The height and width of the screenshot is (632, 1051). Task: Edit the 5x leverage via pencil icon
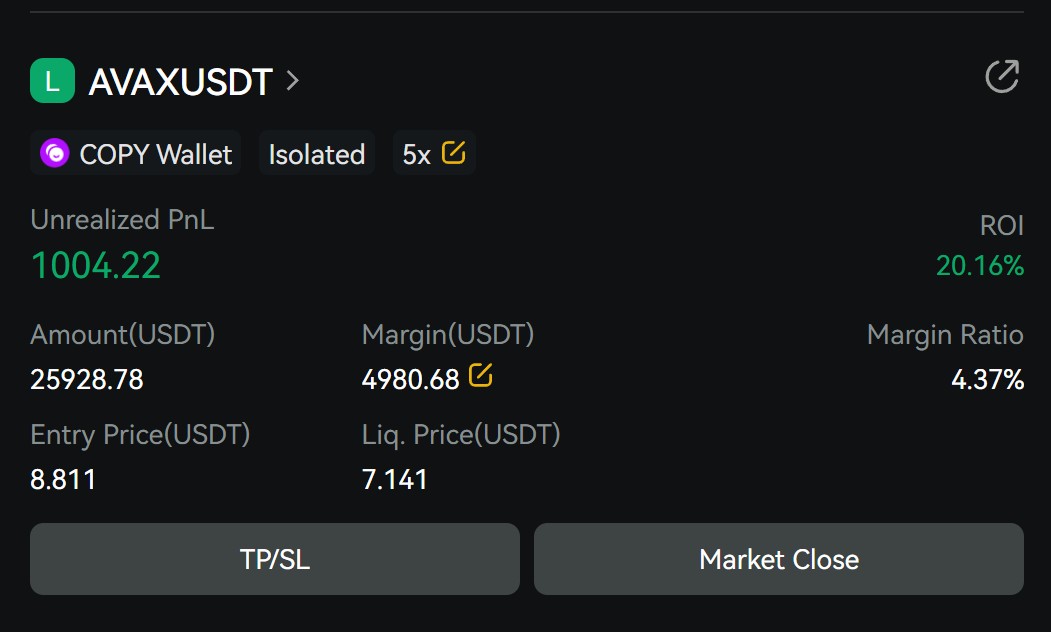pyautogui.click(x=453, y=153)
